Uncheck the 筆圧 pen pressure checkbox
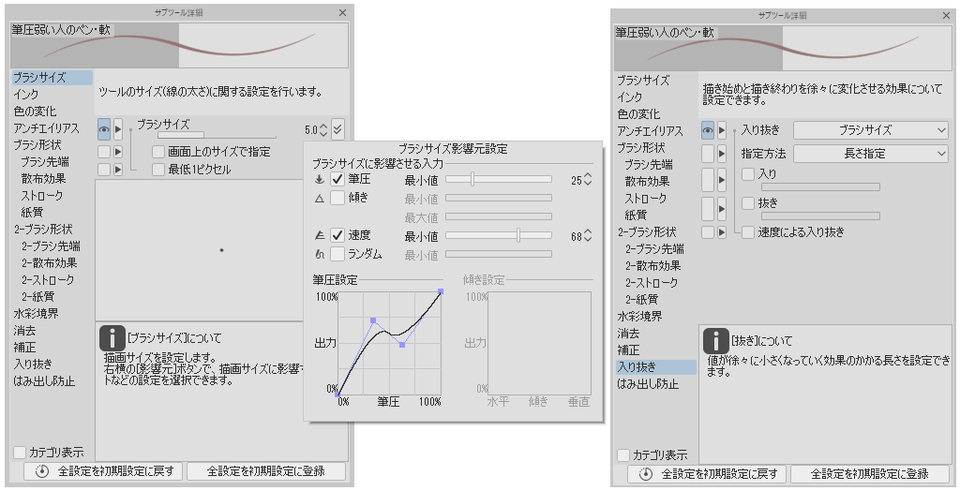 (337, 179)
